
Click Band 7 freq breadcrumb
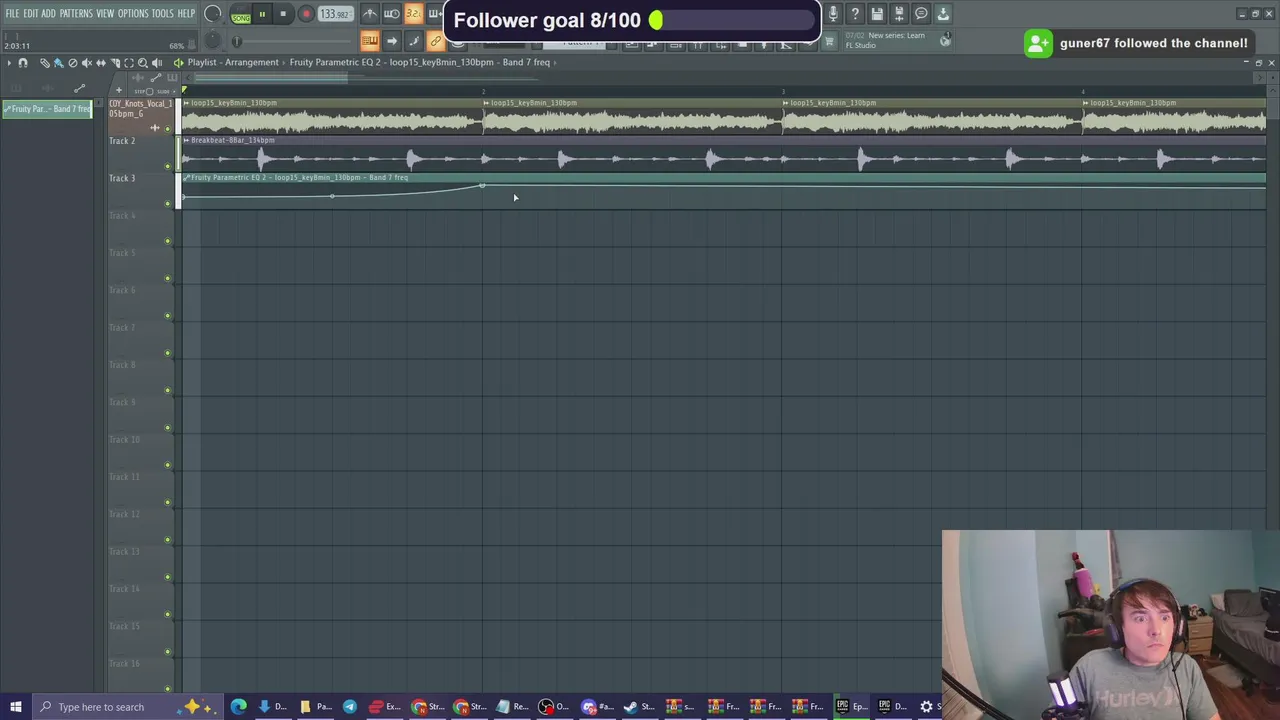click(527, 62)
